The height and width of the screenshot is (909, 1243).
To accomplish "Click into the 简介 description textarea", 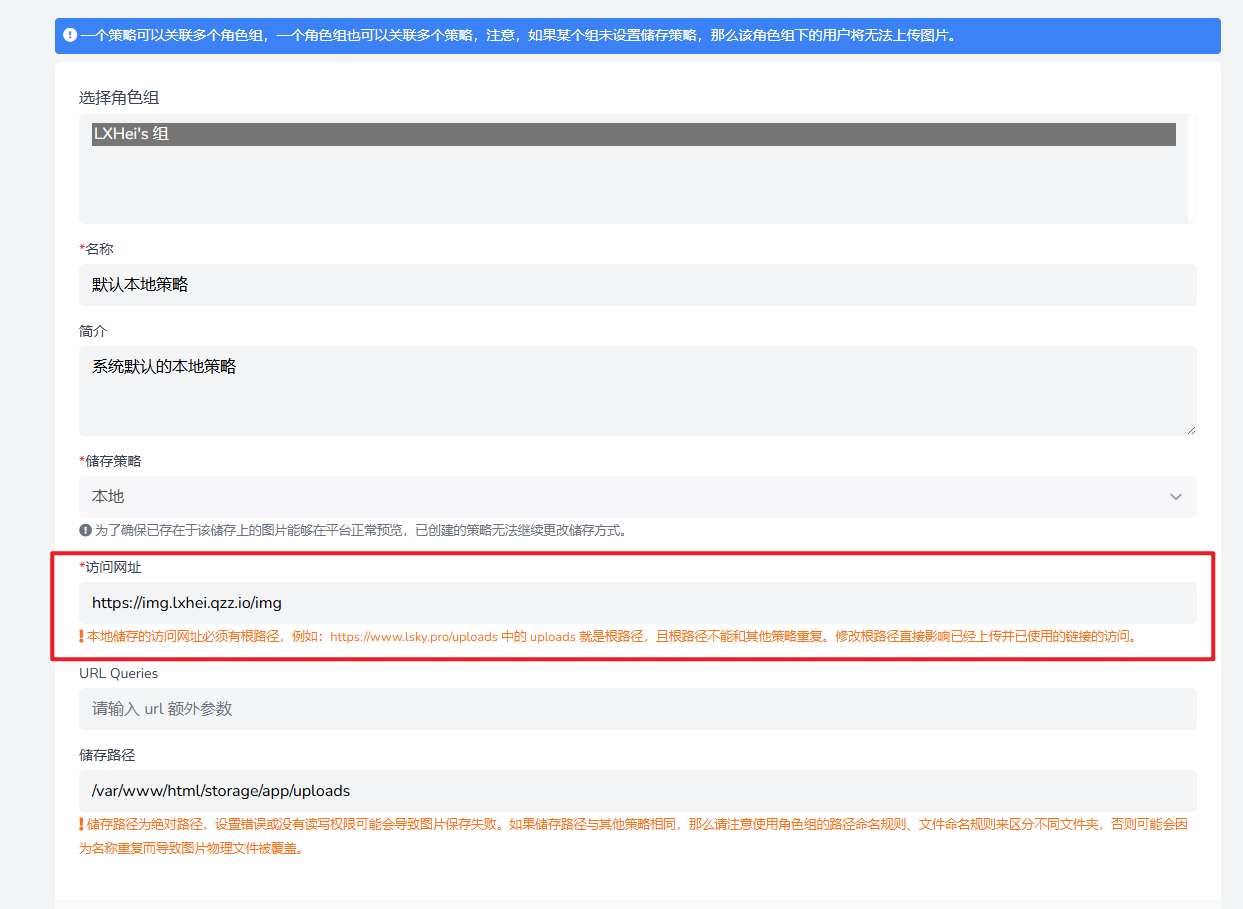I will click(x=637, y=391).
